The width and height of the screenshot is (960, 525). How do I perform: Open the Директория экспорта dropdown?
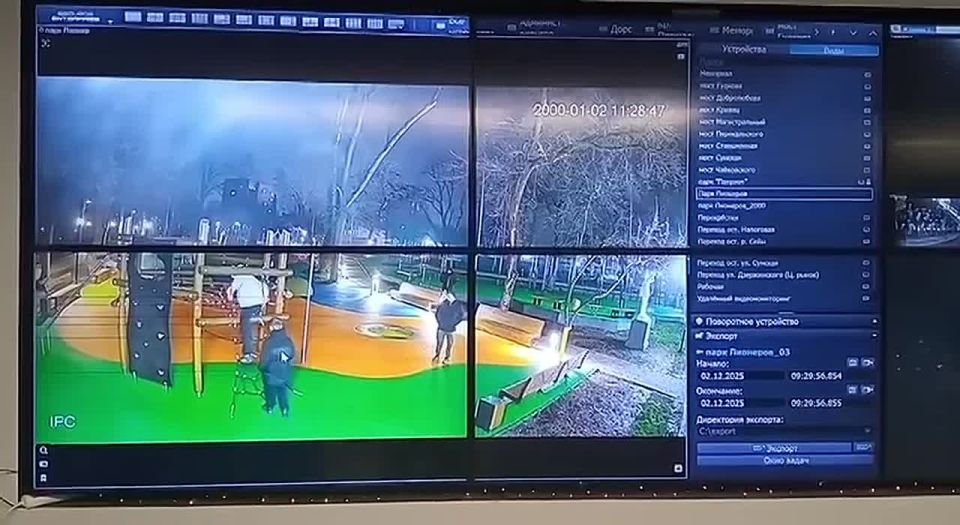868,432
